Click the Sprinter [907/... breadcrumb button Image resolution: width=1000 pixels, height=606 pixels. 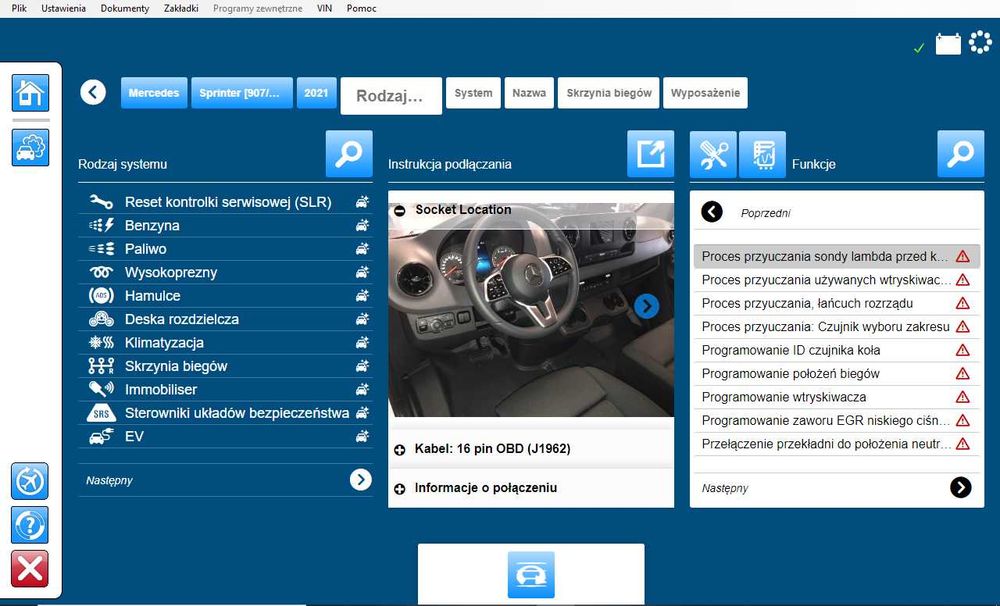point(242,92)
